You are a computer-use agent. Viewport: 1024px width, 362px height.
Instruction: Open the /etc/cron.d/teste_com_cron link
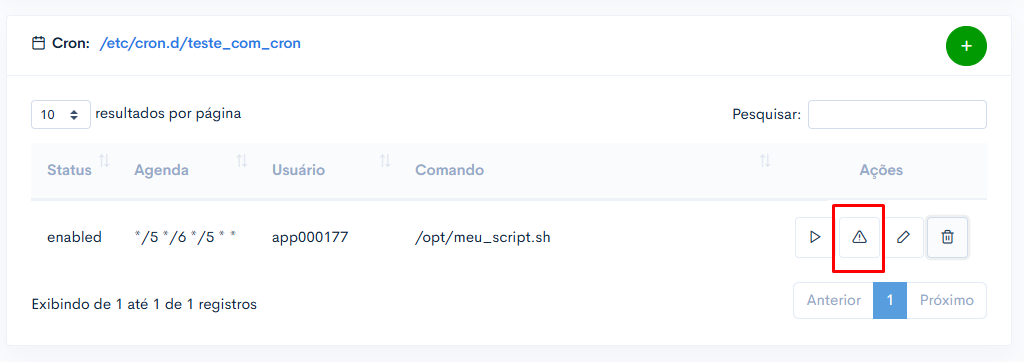pos(200,44)
